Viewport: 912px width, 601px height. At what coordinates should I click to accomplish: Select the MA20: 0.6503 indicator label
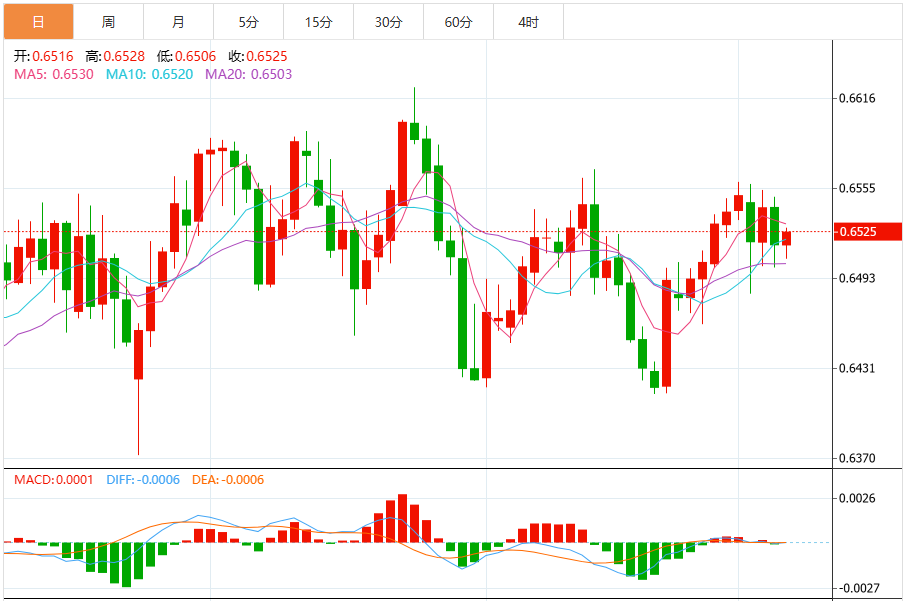[249, 74]
